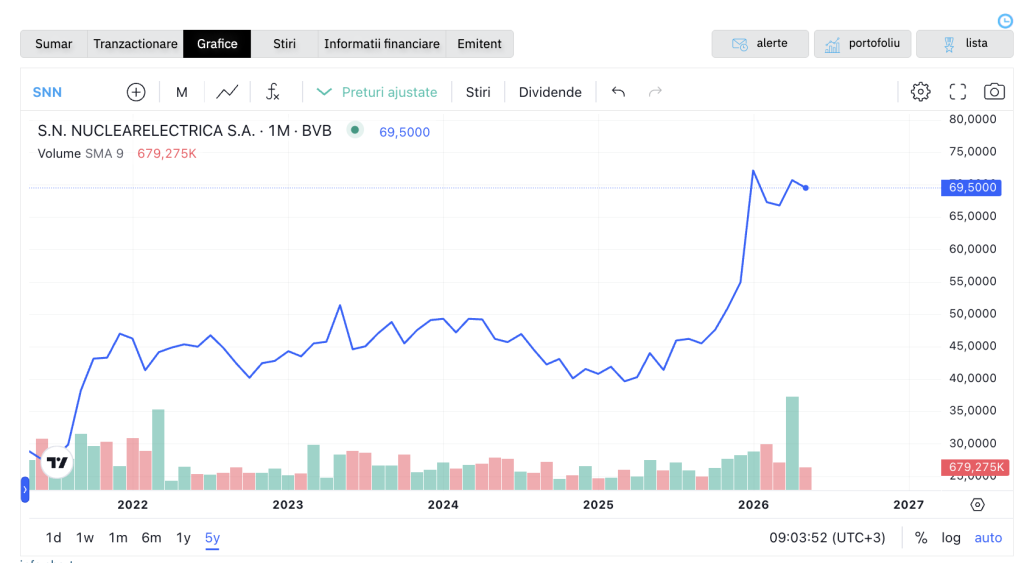This screenshot has height=563, width=1024.
Task: Click the lista ribbon icon
Action: [949, 44]
